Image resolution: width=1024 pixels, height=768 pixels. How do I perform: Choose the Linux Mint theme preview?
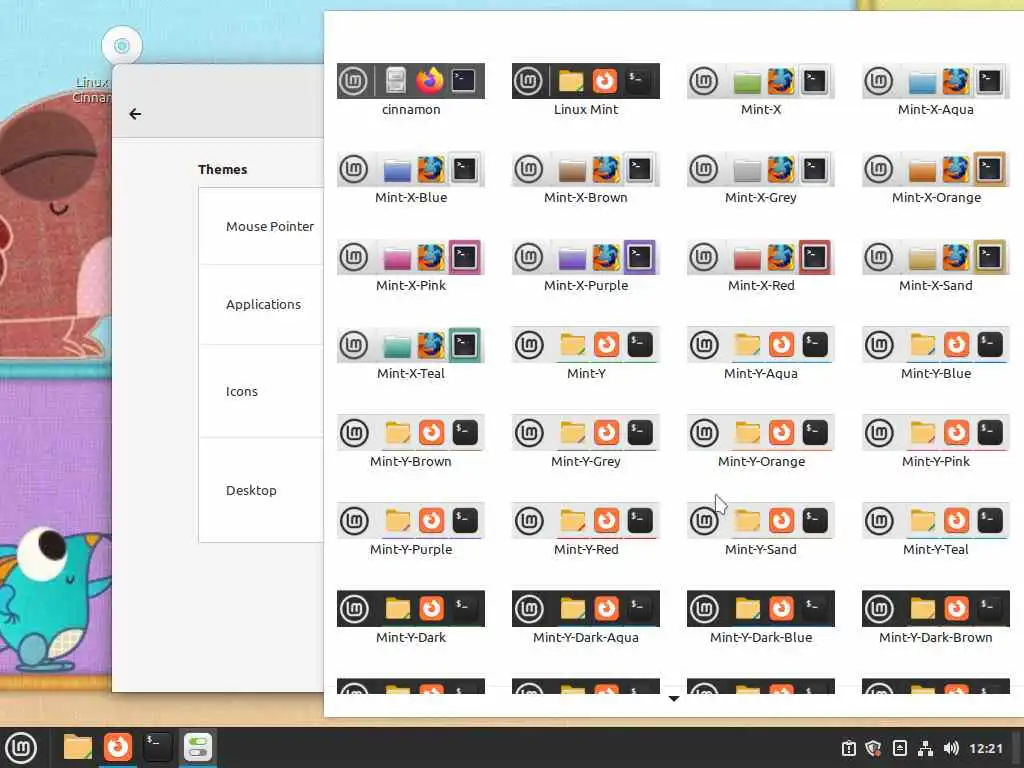(586, 90)
